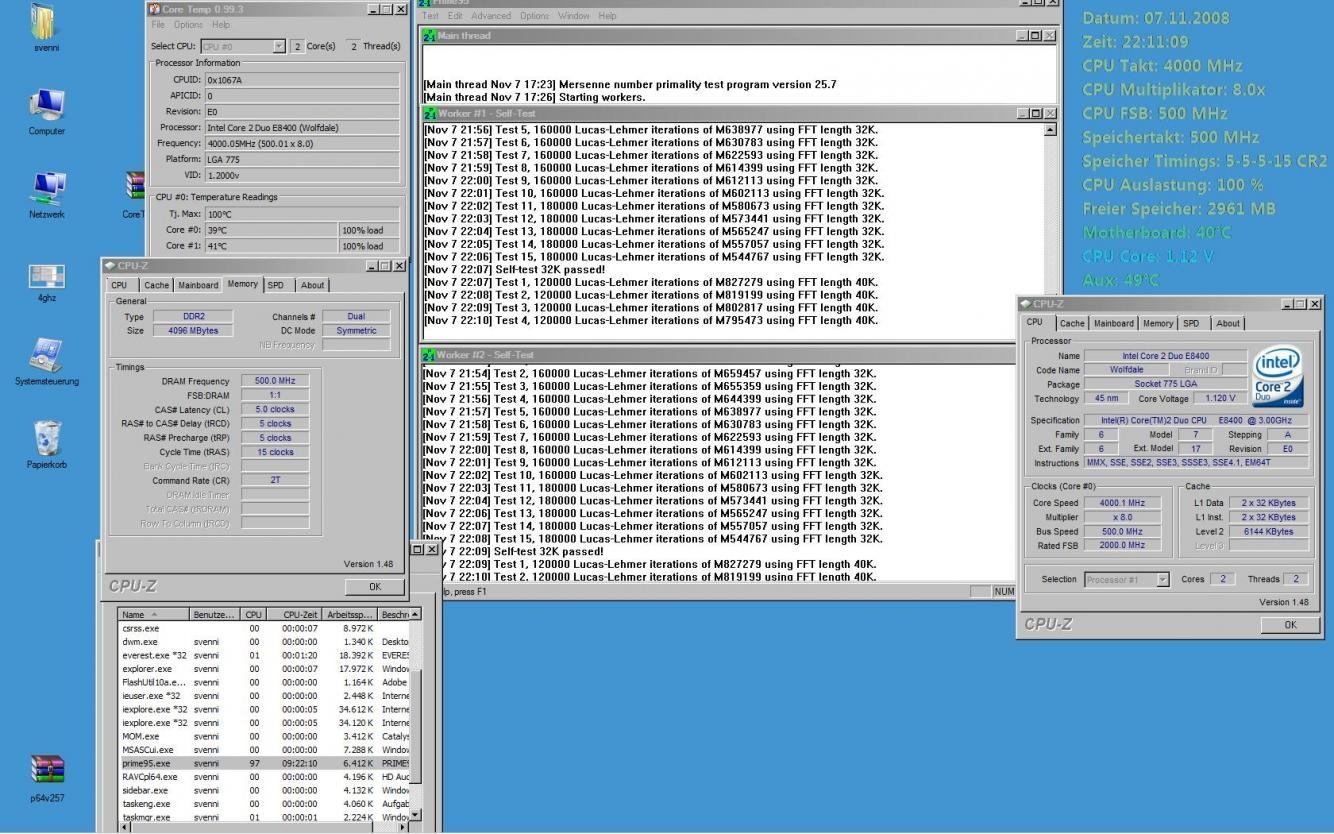1334x834 pixels.
Task: Switch to About tab in the CPU-Z Memory window
Action: coord(313,285)
